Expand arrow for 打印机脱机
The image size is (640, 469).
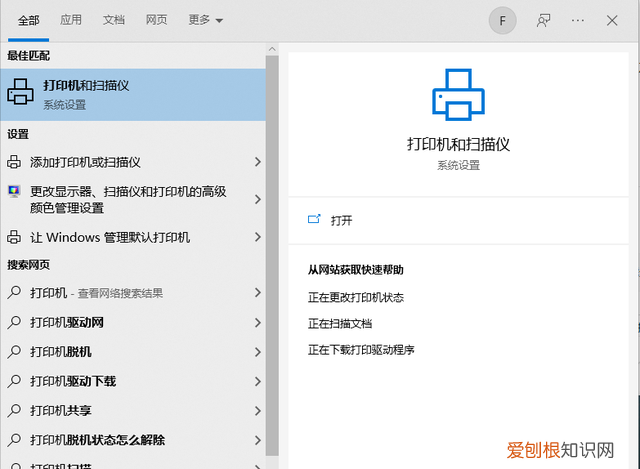pos(258,352)
